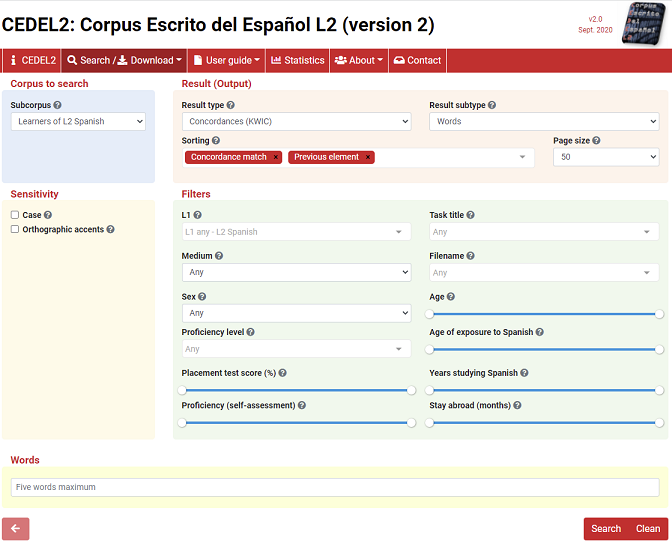The width and height of the screenshot is (672, 541).
Task: Click the help icon beside Result type
Action: 231,105
